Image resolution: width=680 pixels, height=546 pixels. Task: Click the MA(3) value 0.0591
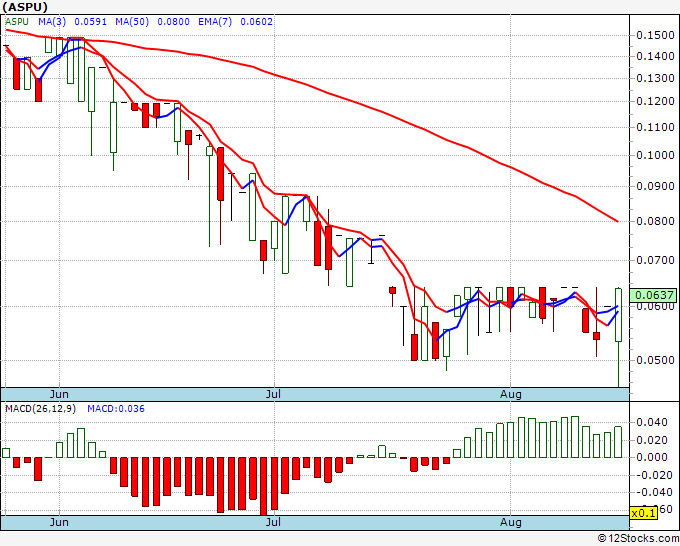(x=90, y=22)
